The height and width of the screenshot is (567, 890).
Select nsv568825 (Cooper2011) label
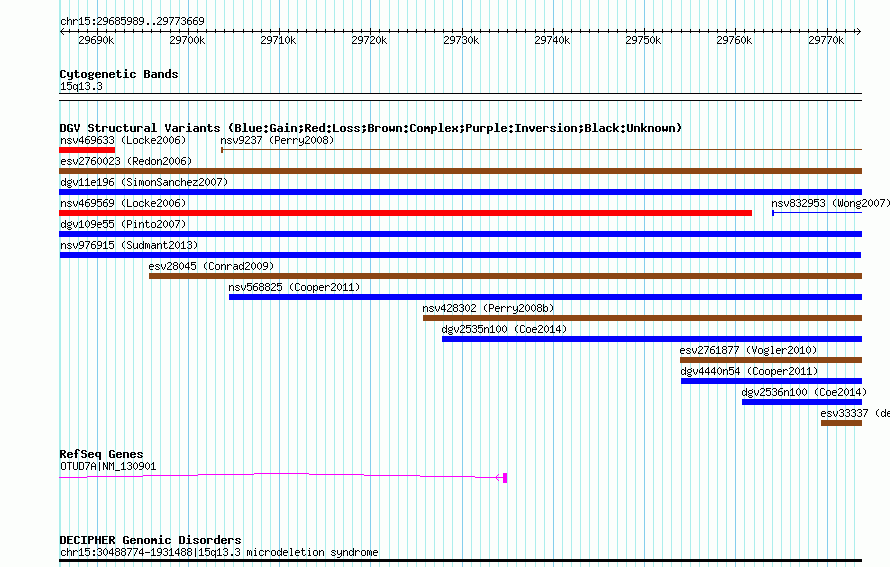294,287
